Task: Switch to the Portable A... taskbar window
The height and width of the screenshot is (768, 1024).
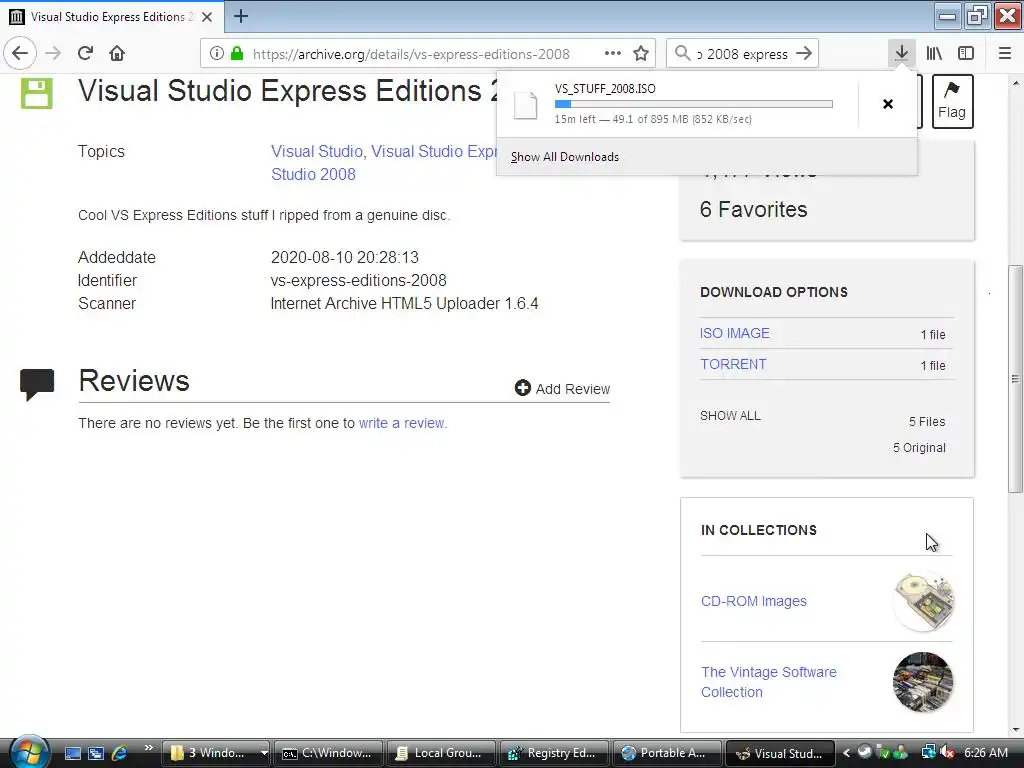Action: click(667, 753)
